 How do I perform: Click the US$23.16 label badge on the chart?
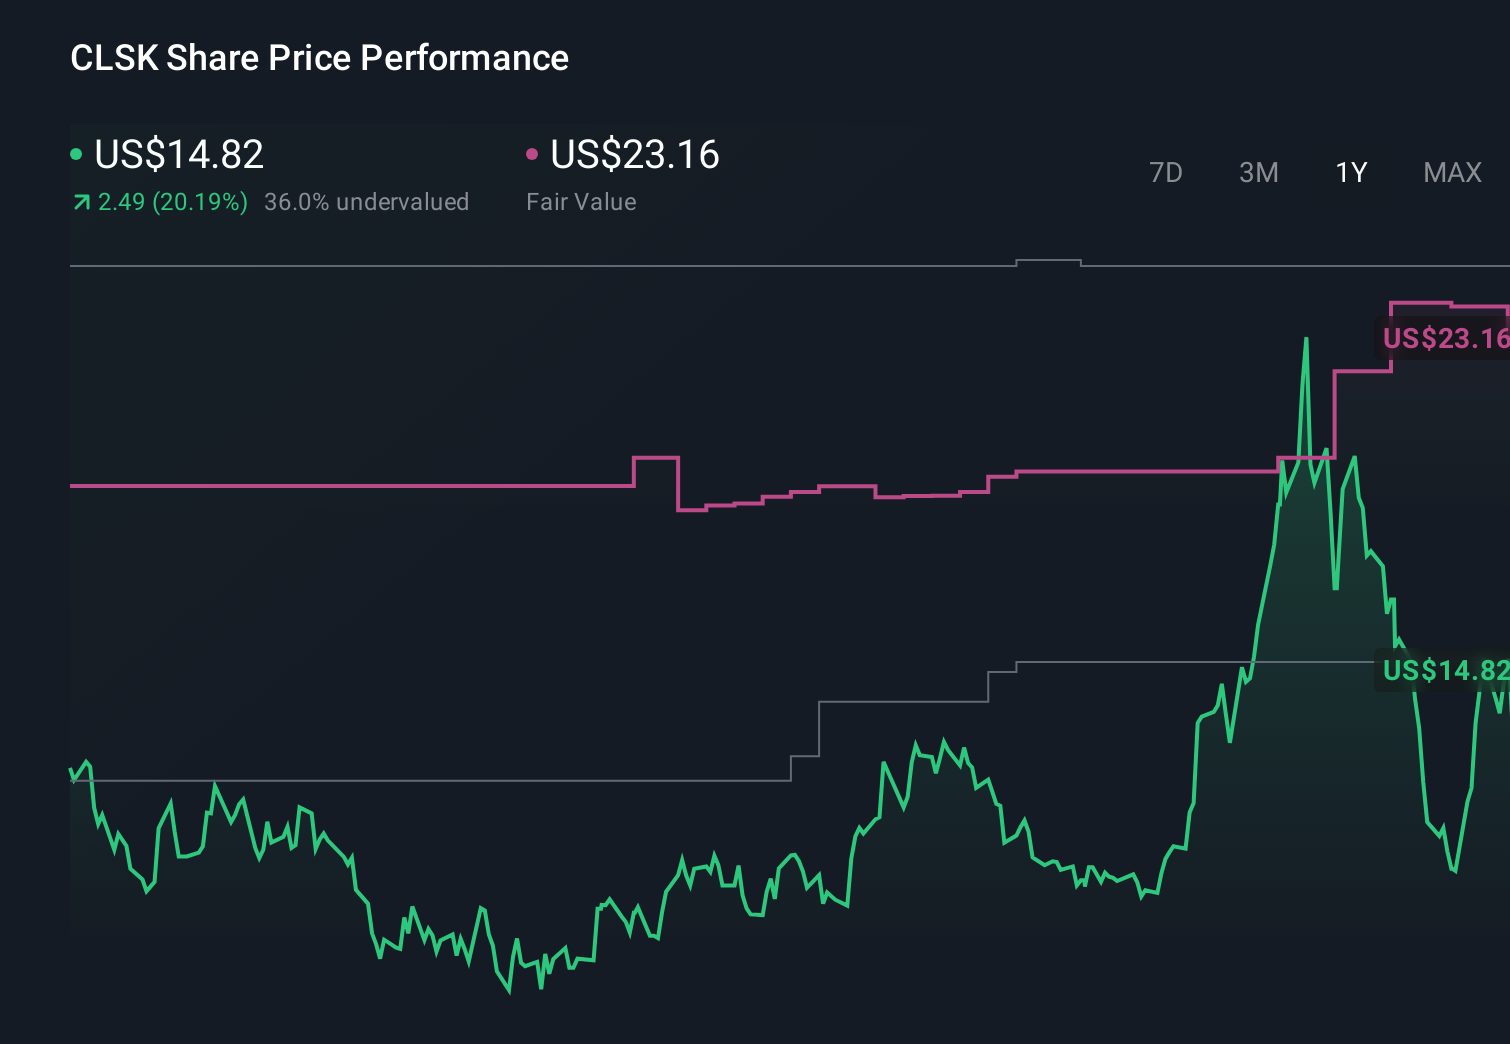pyautogui.click(x=1443, y=339)
